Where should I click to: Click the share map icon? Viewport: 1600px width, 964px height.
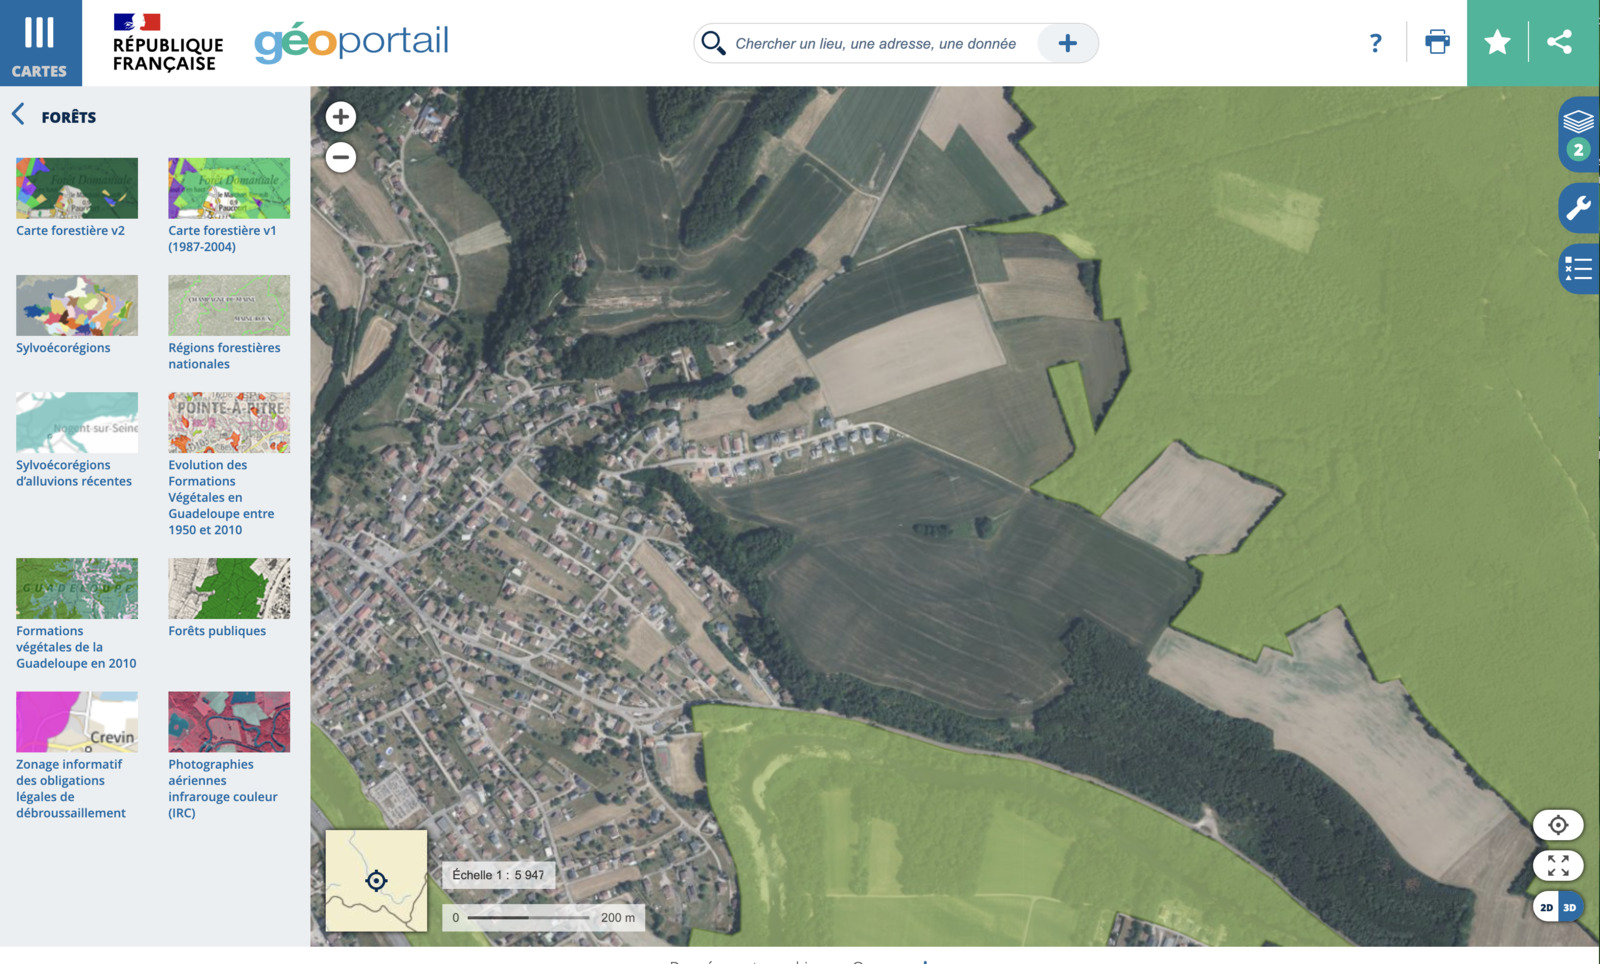point(1559,42)
